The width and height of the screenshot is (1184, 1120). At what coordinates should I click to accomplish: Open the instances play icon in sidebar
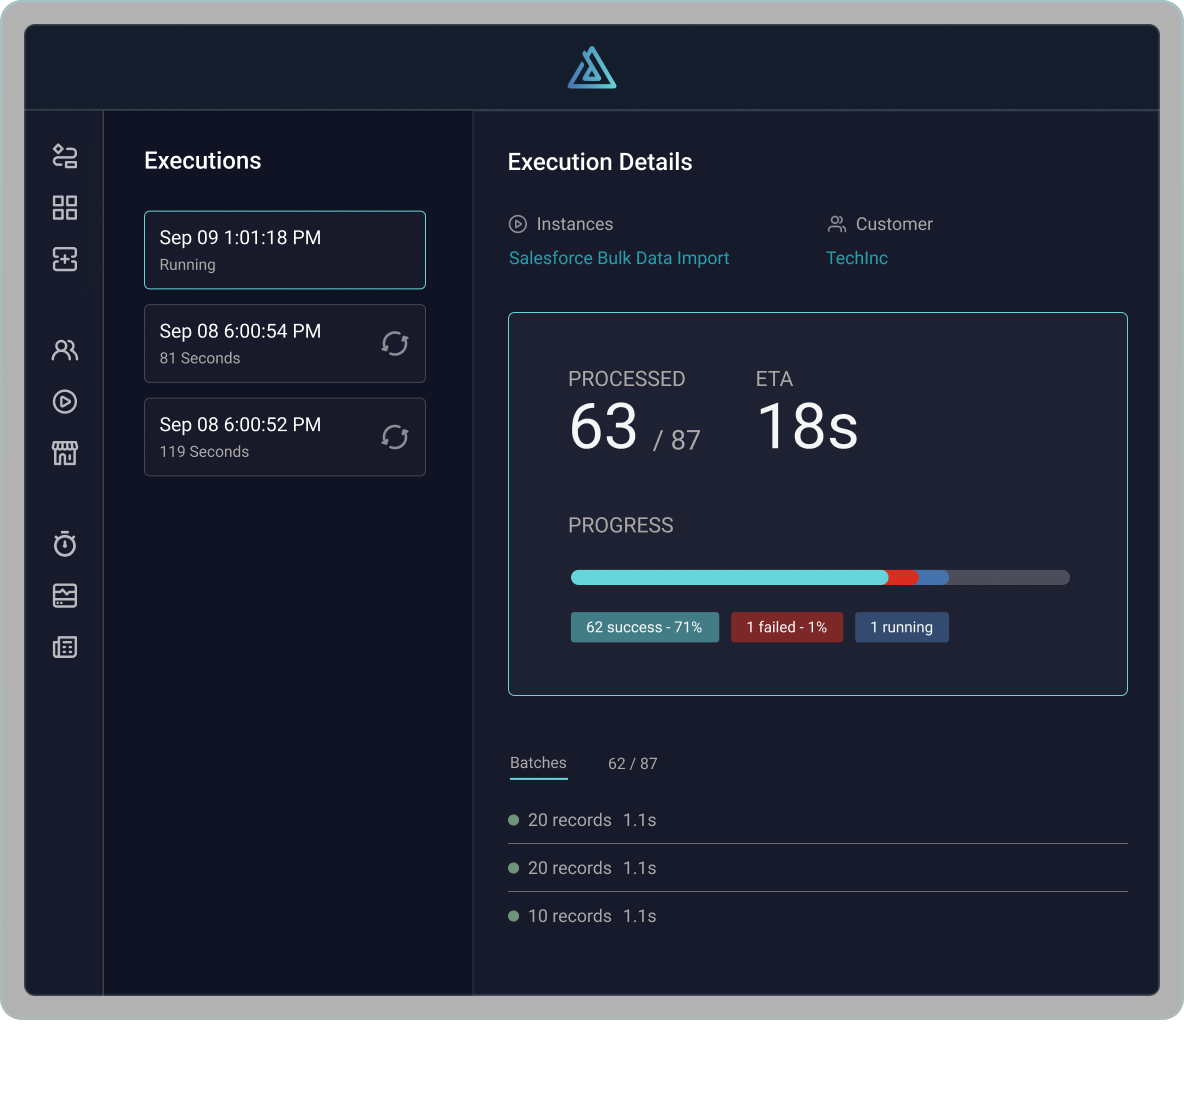tap(65, 402)
